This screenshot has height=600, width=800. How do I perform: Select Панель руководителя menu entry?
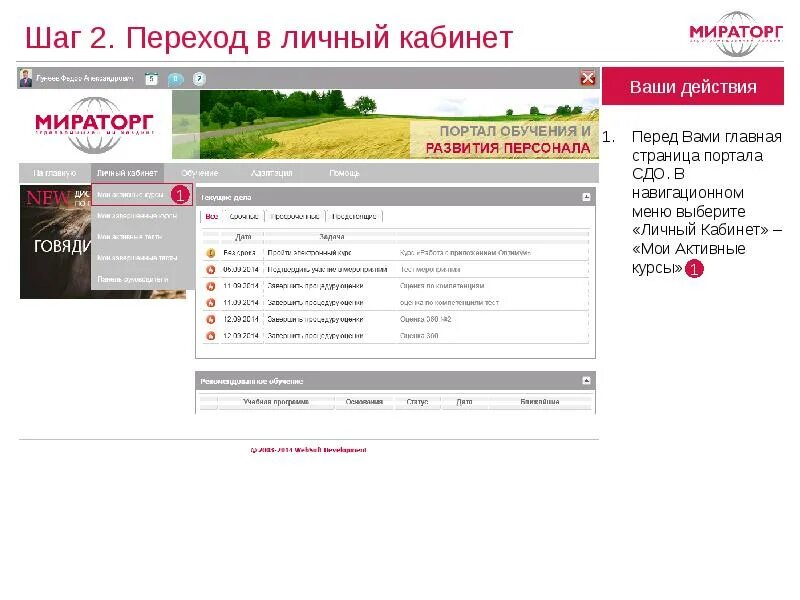(133, 279)
